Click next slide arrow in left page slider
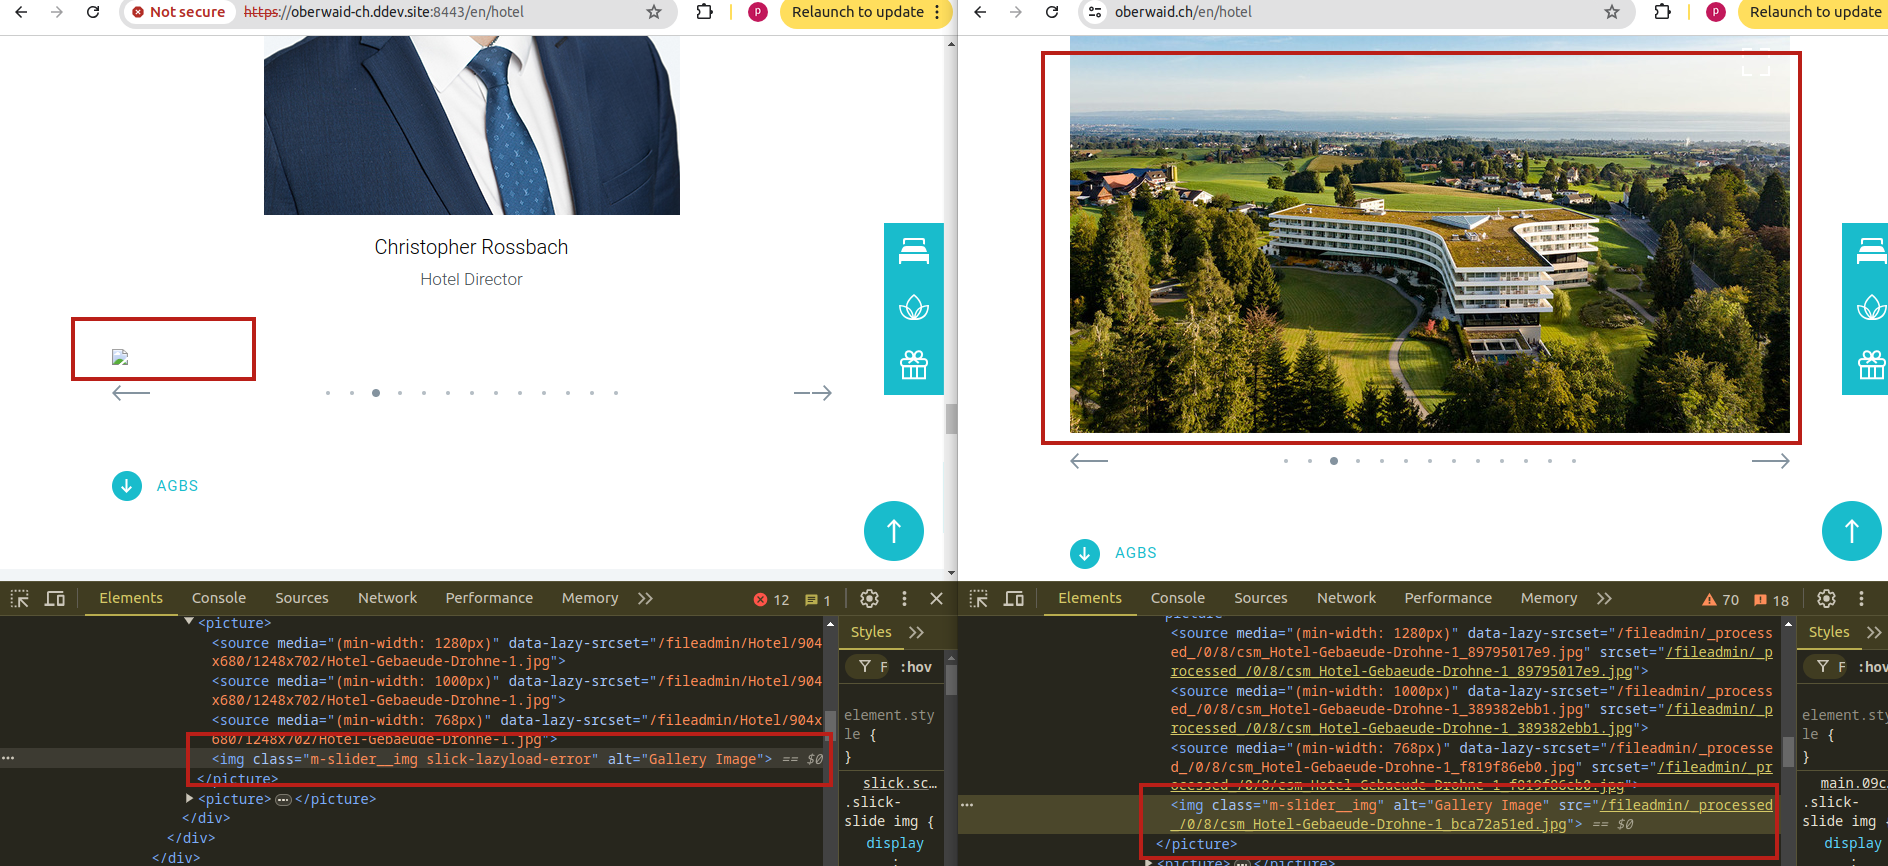The height and width of the screenshot is (866, 1888). (813, 393)
